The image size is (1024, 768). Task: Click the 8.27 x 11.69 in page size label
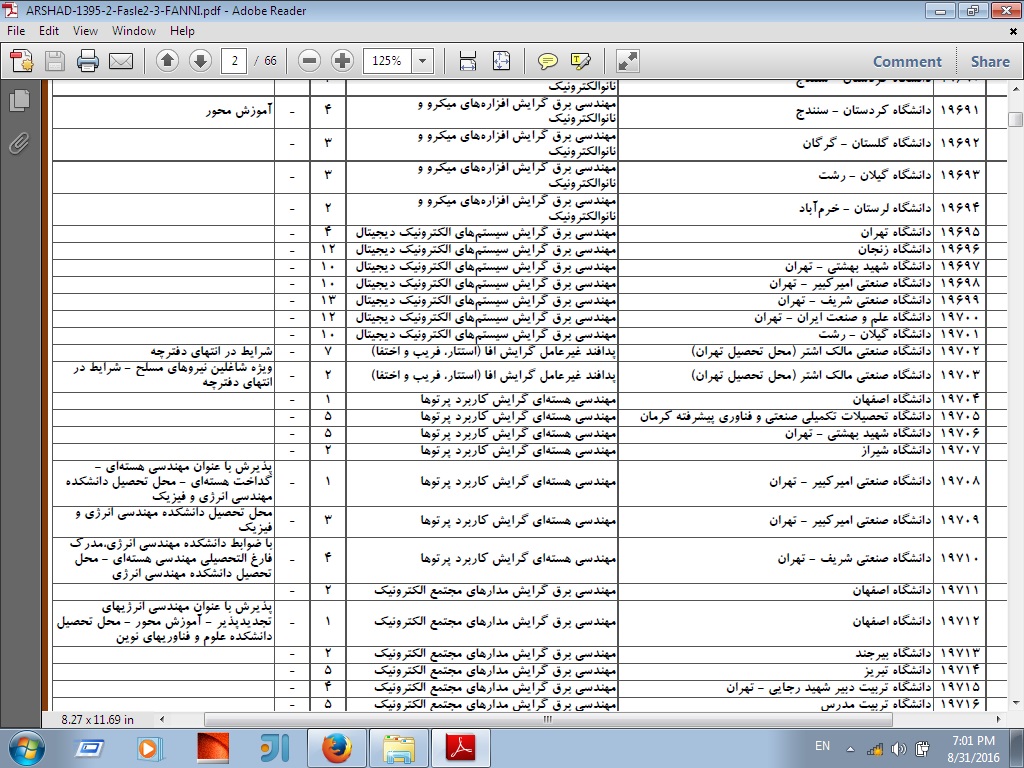tap(97, 719)
